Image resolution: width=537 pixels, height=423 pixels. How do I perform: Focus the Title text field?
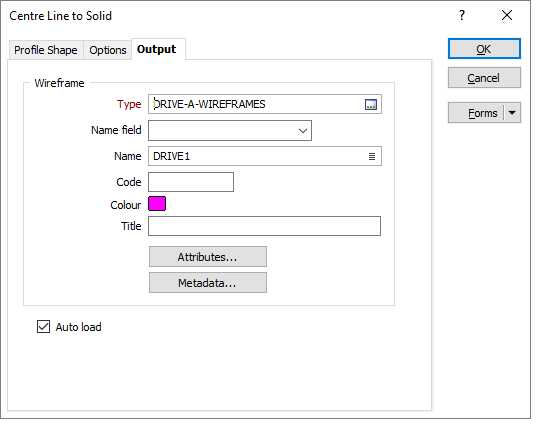click(x=264, y=226)
